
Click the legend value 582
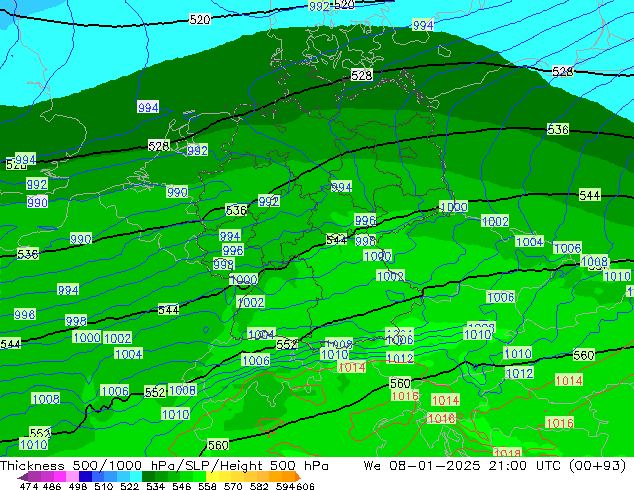click(x=259, y=486)
